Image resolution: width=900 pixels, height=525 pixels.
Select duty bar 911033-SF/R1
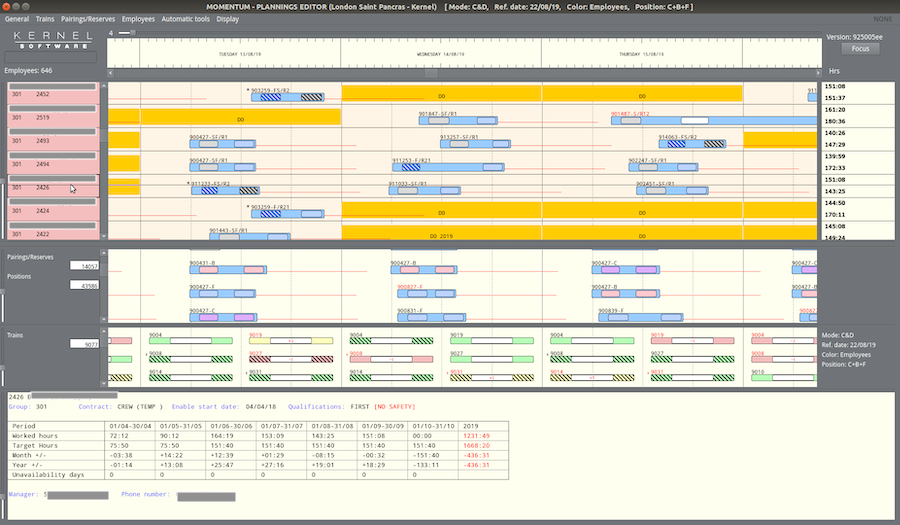tap(424, 190)
